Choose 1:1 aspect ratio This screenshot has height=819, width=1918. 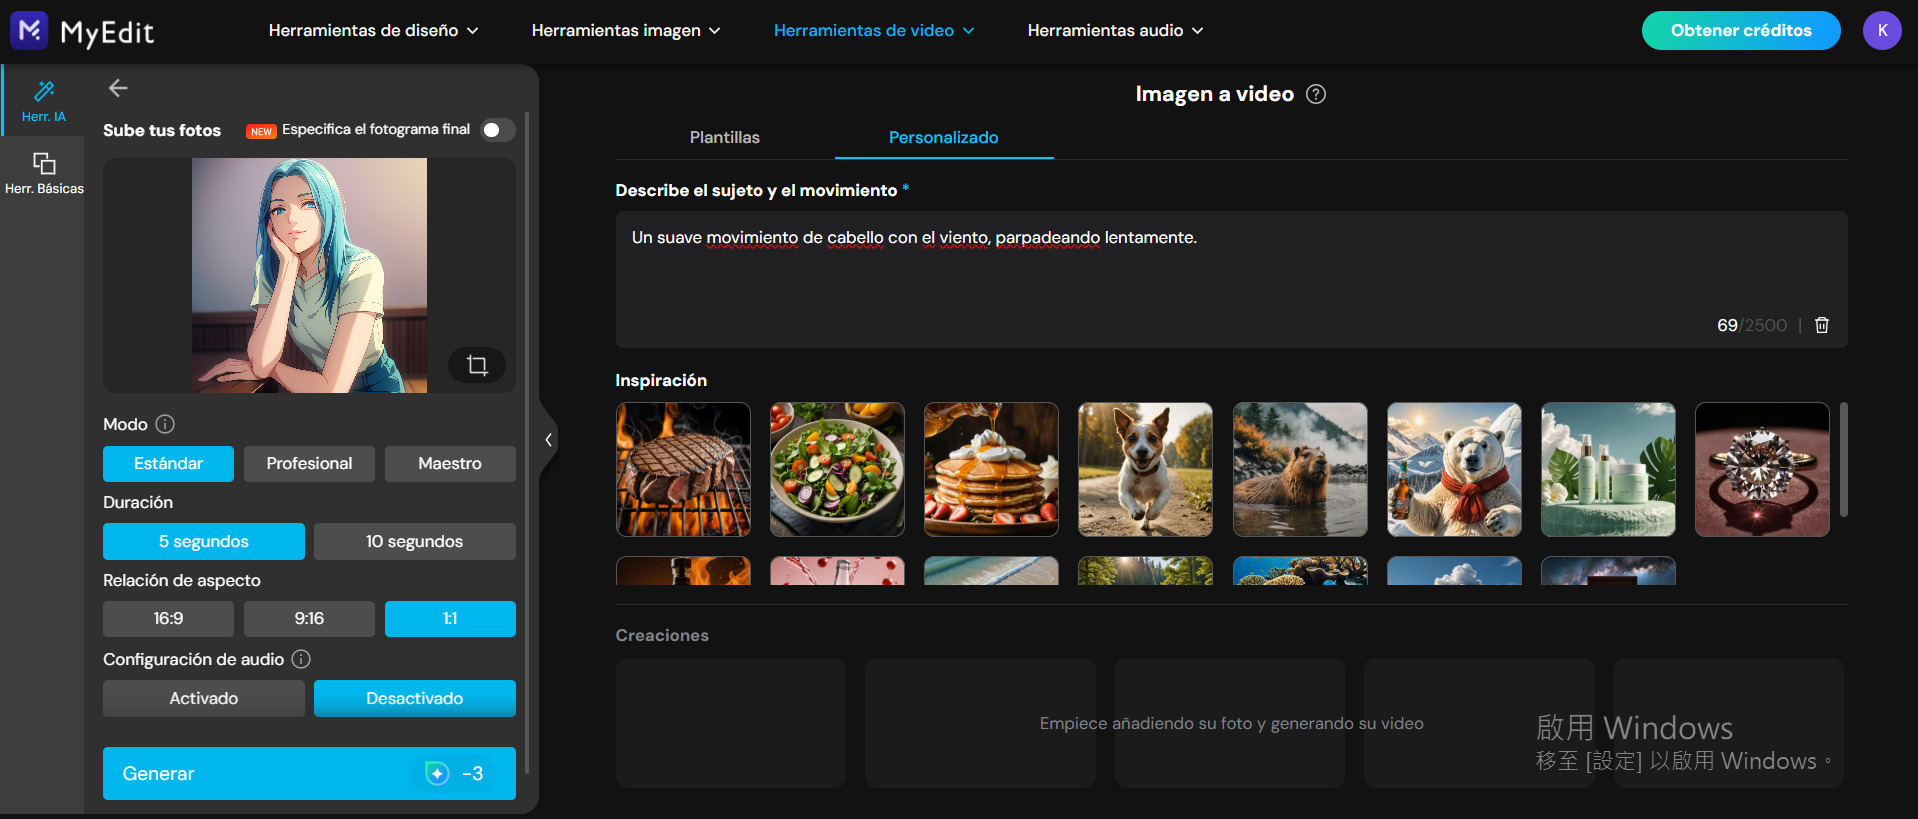[450, 619]
